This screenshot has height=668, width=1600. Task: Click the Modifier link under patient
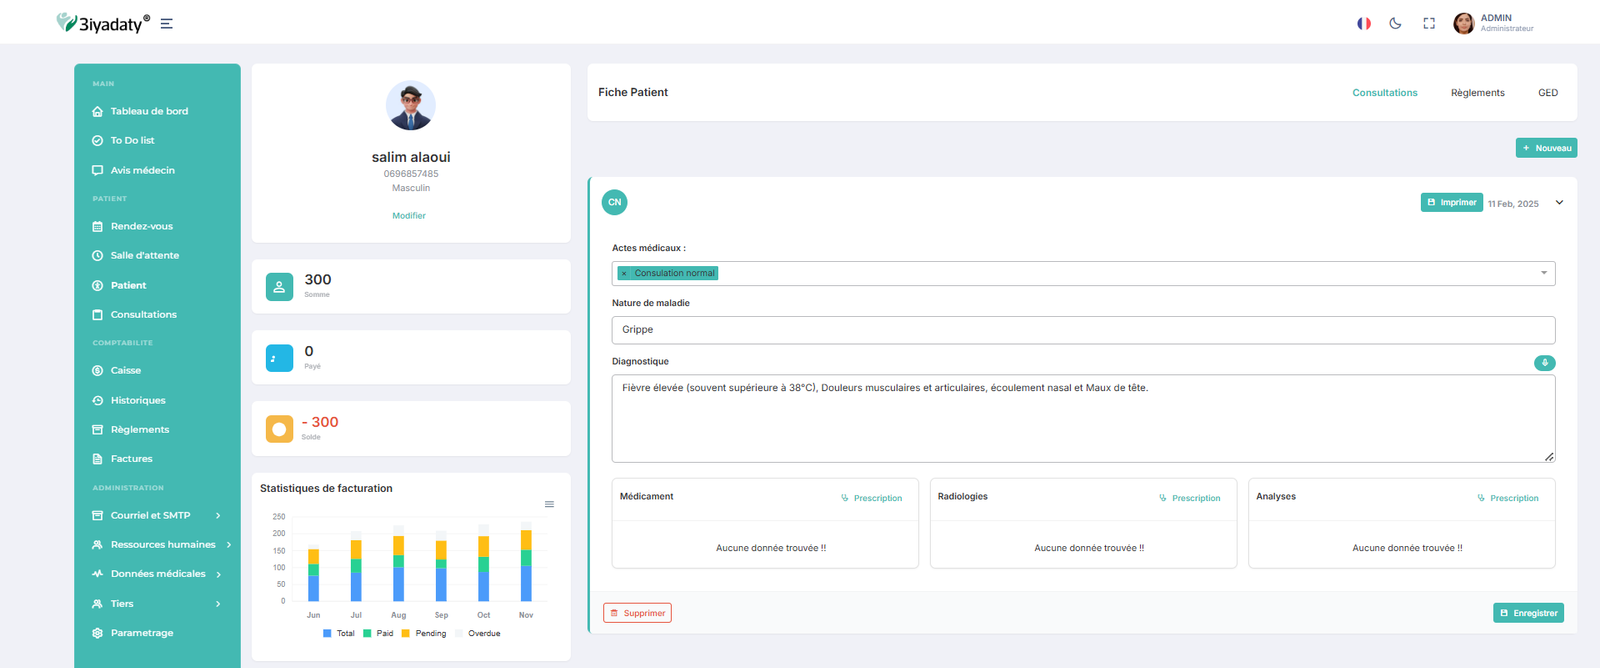pyautogui.click(x=409, y=216)
